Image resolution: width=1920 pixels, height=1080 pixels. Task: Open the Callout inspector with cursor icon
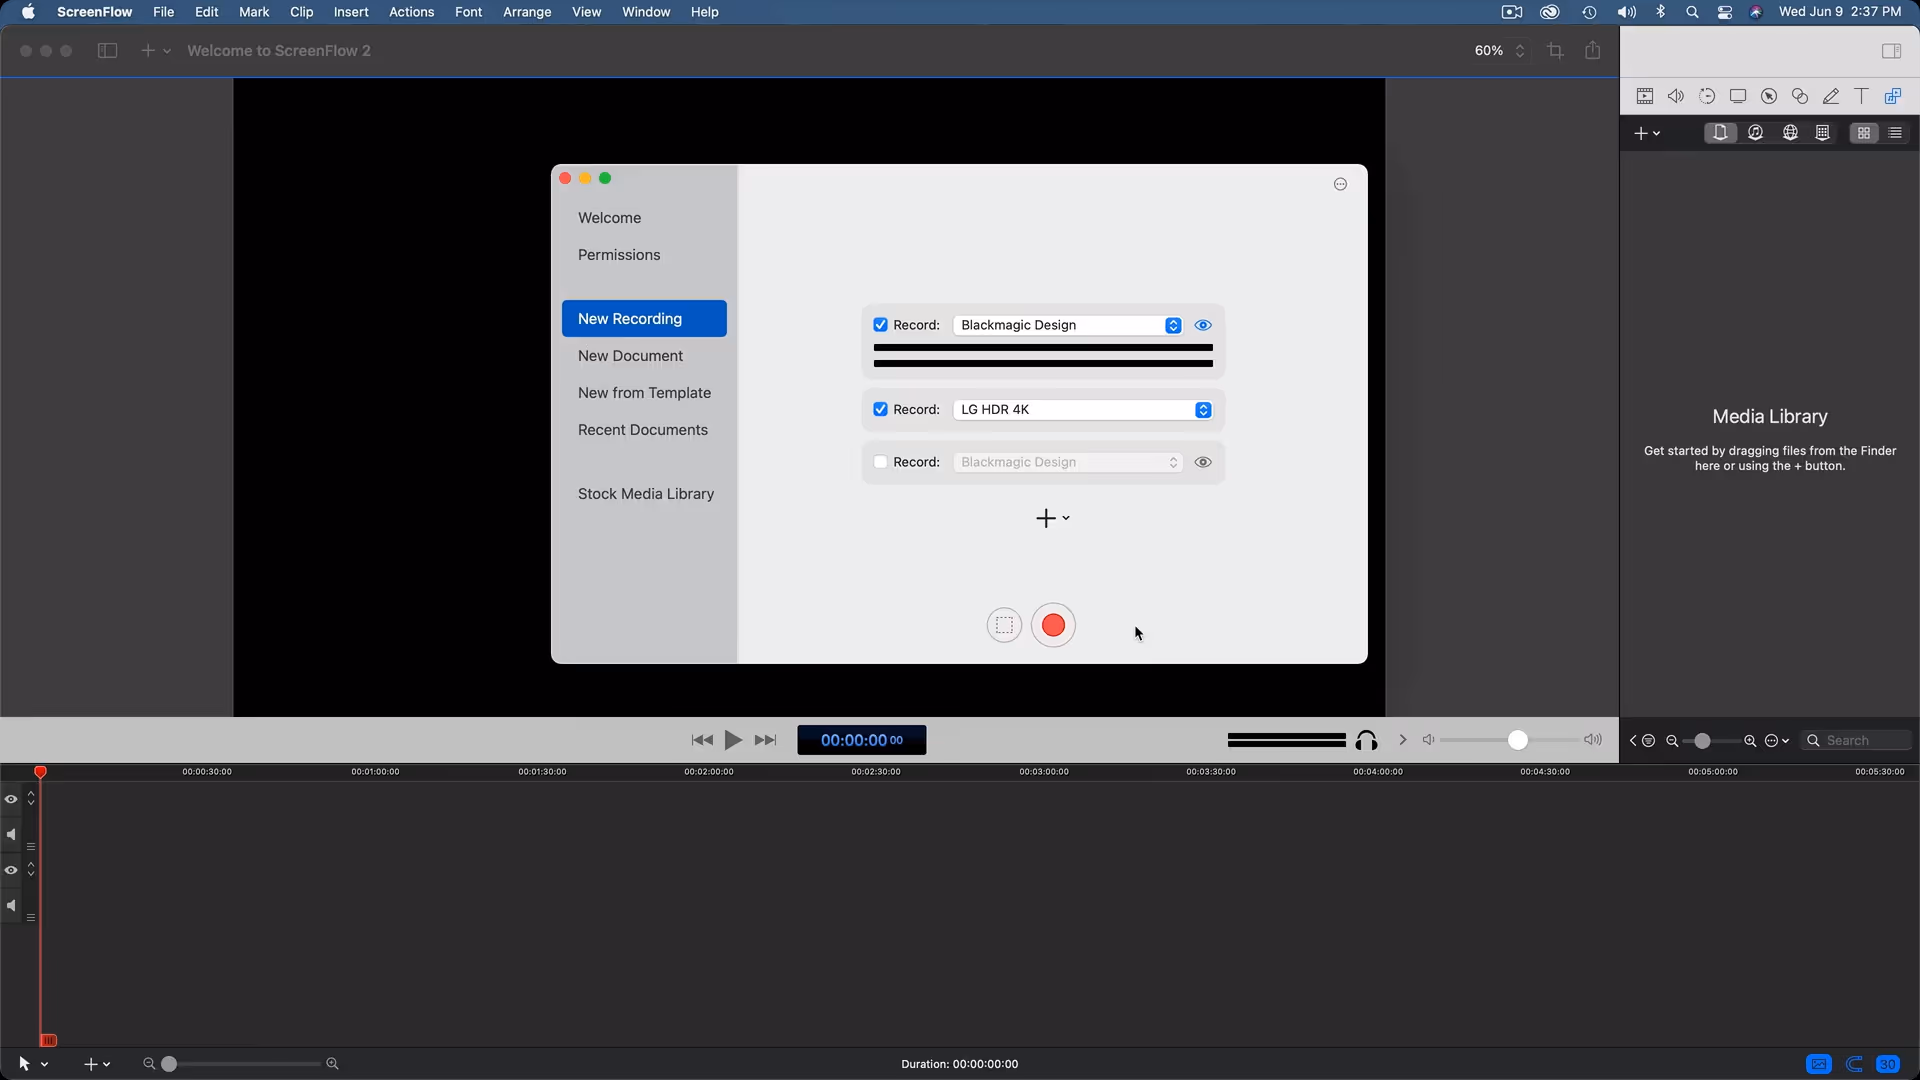(1769, 96)
